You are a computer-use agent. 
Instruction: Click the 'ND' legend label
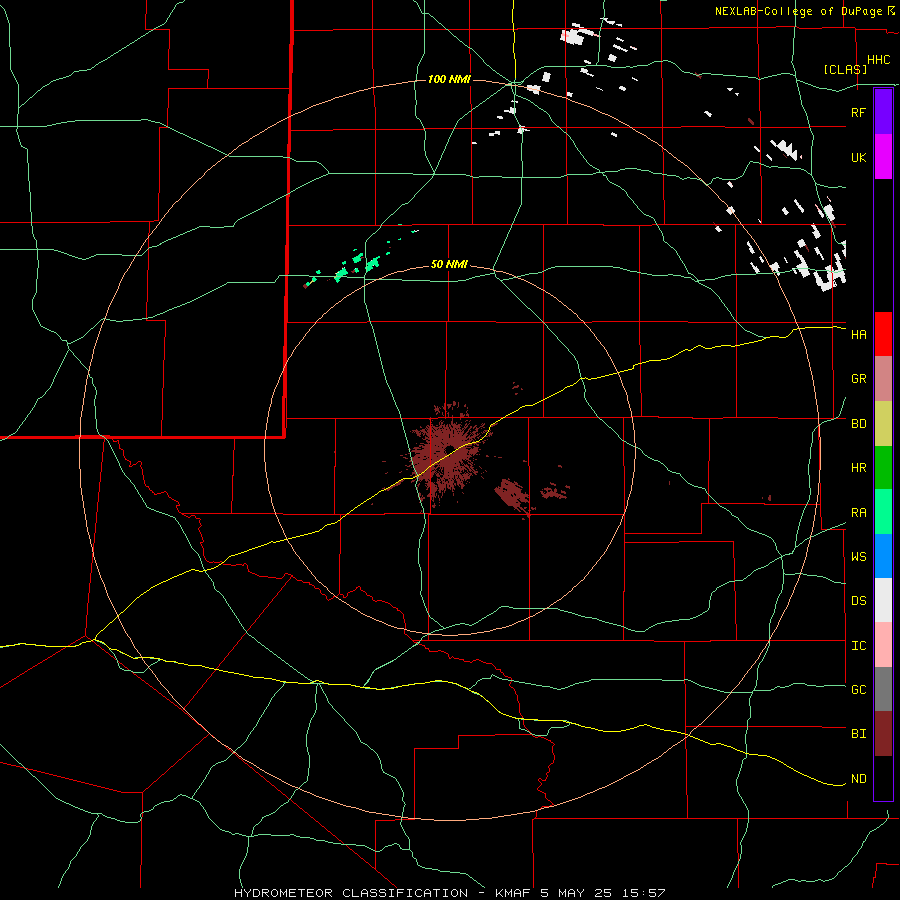(x=858, y=779)
